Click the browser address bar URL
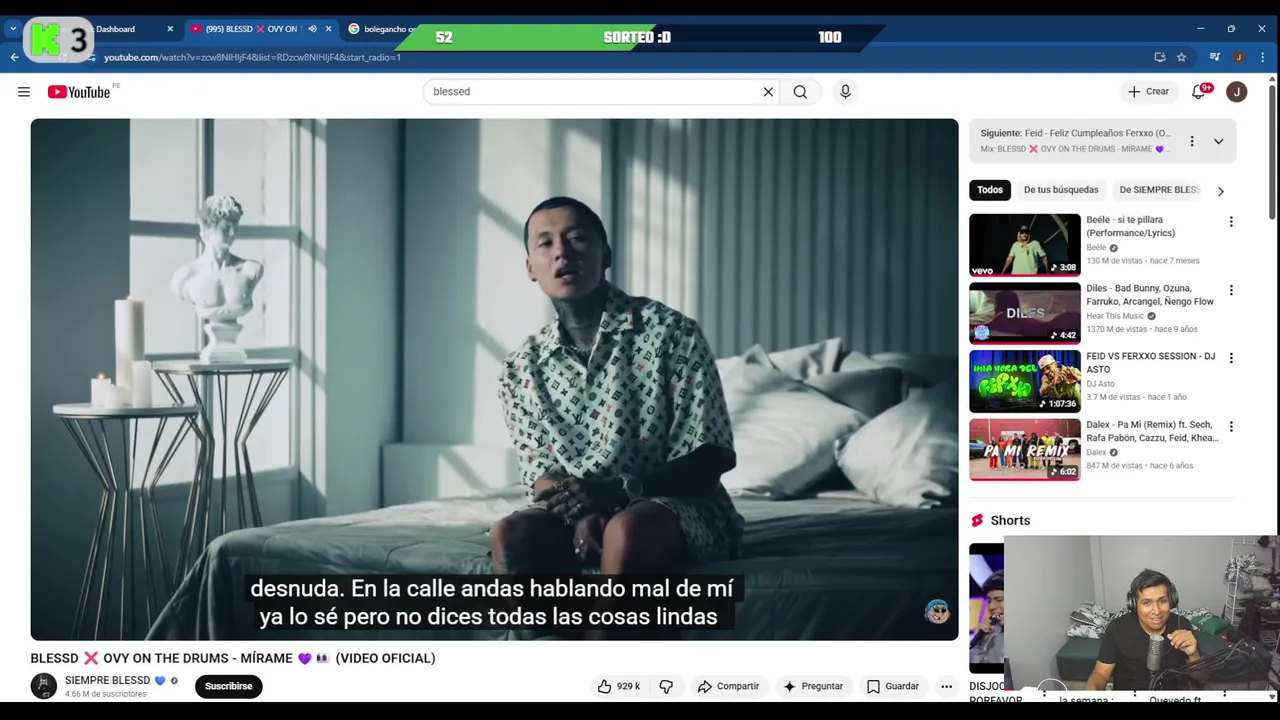The height and width of the screenshot is (720, 1280). click(x=252, y=57)
